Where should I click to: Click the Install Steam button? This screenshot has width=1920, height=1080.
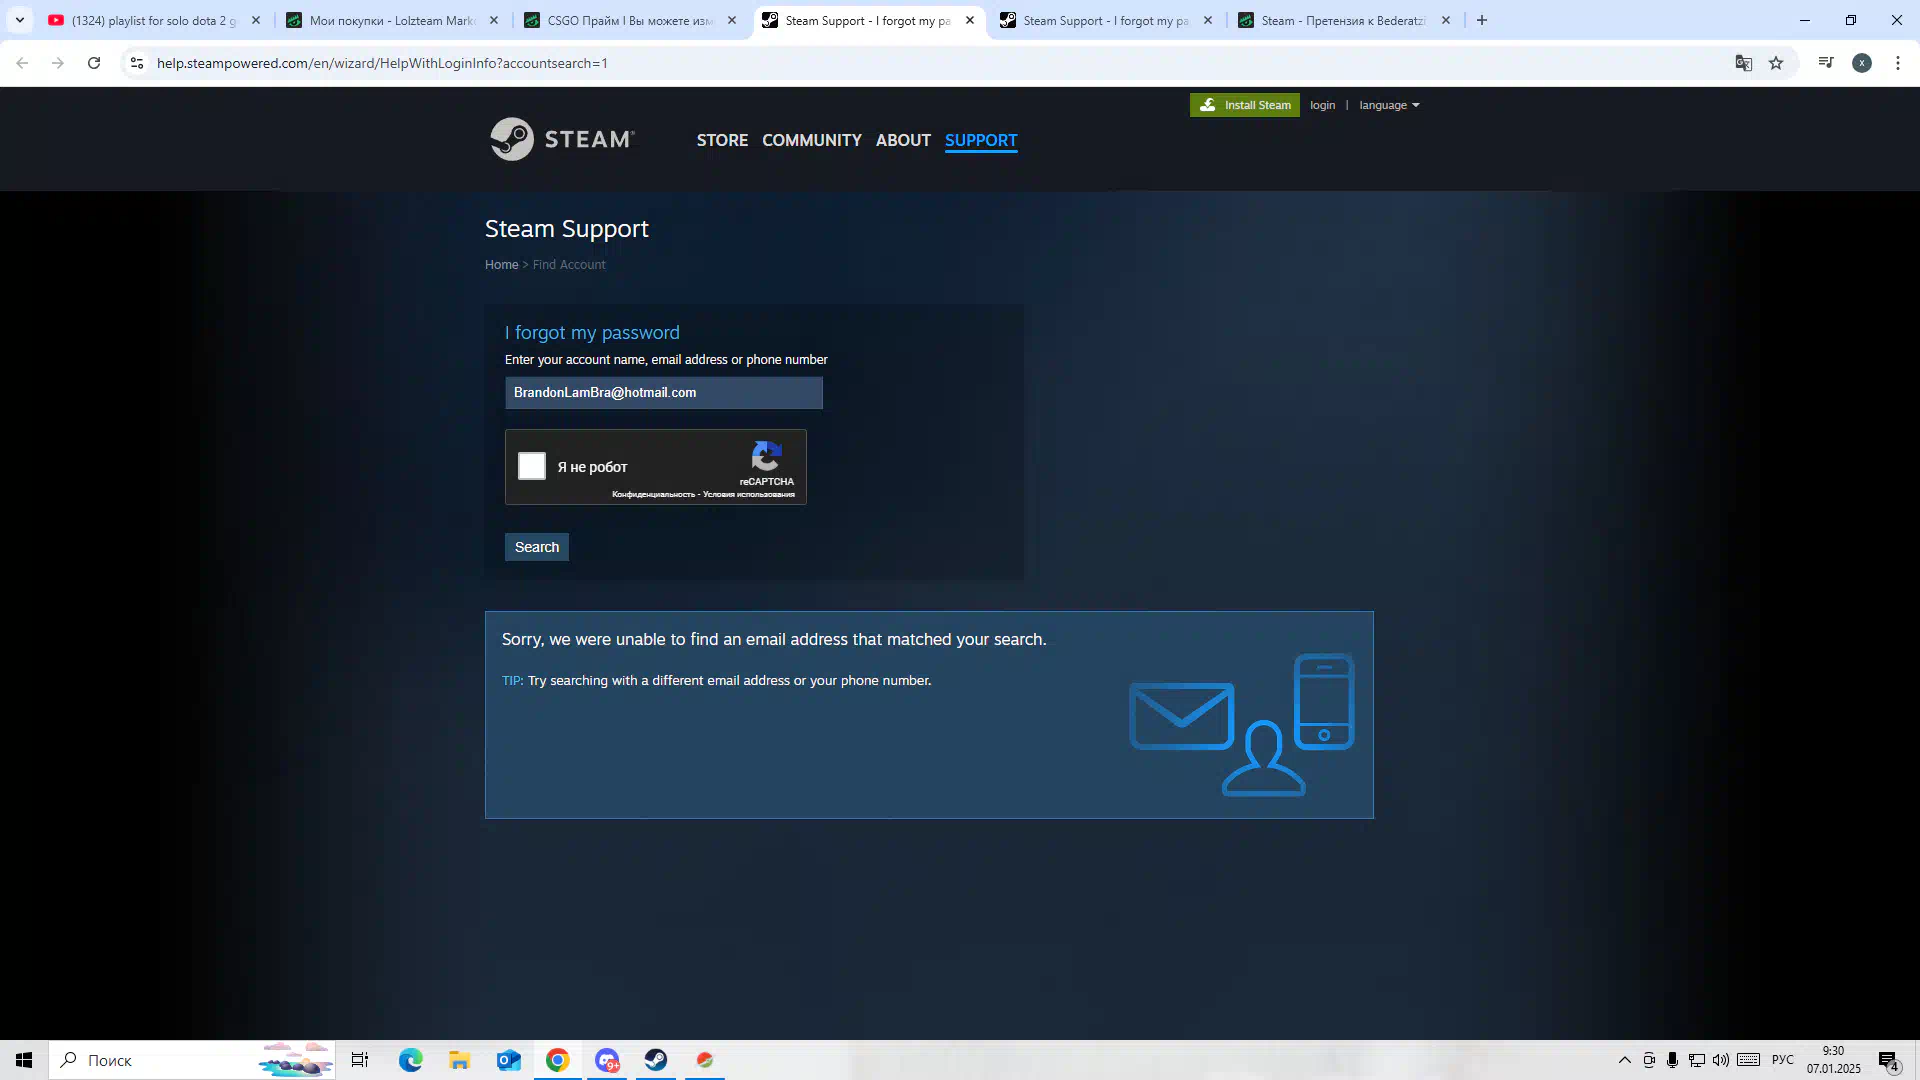[1245, 105]
